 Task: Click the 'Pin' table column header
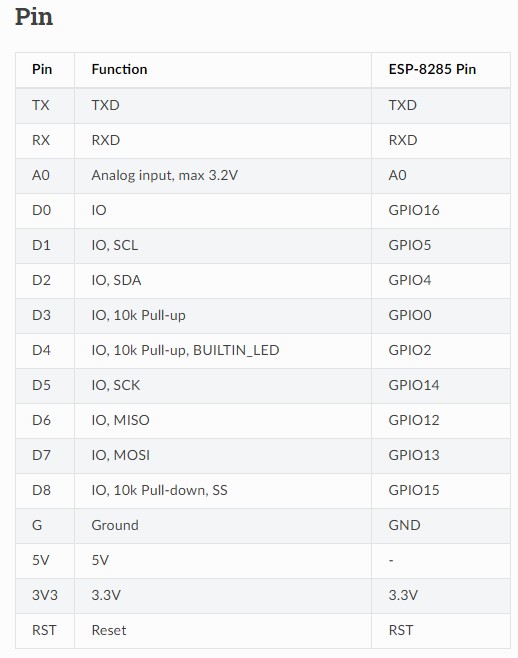pyautogui.click(x=42, y=69)
